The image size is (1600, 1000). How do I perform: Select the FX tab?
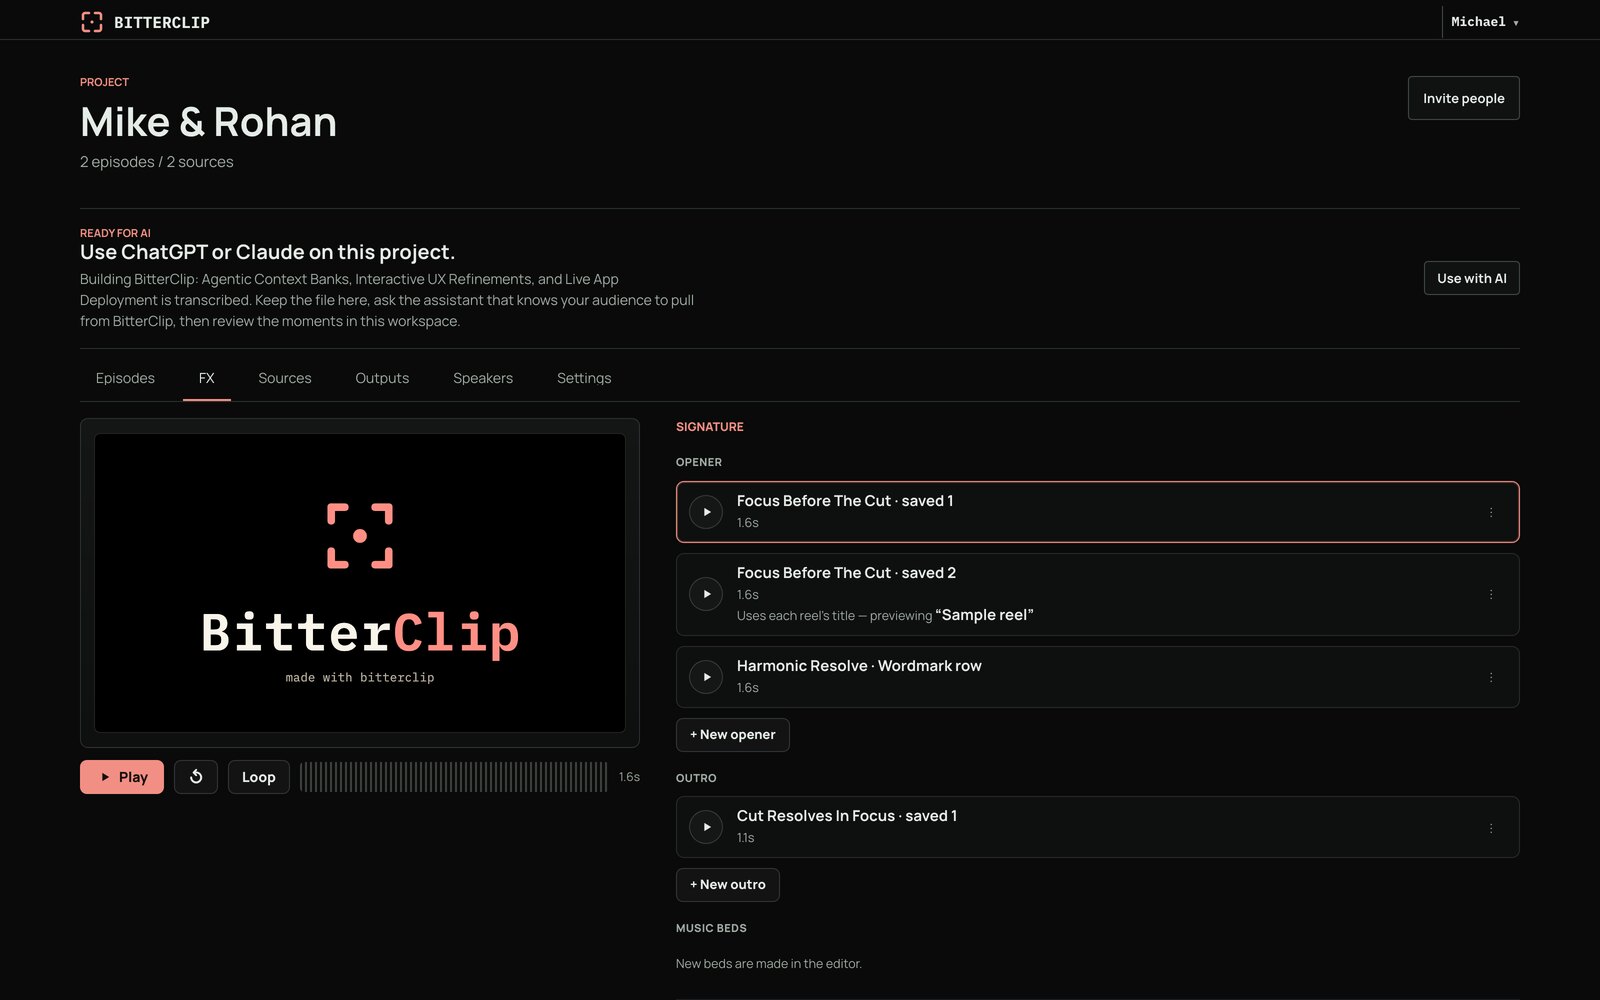[206, 378]
